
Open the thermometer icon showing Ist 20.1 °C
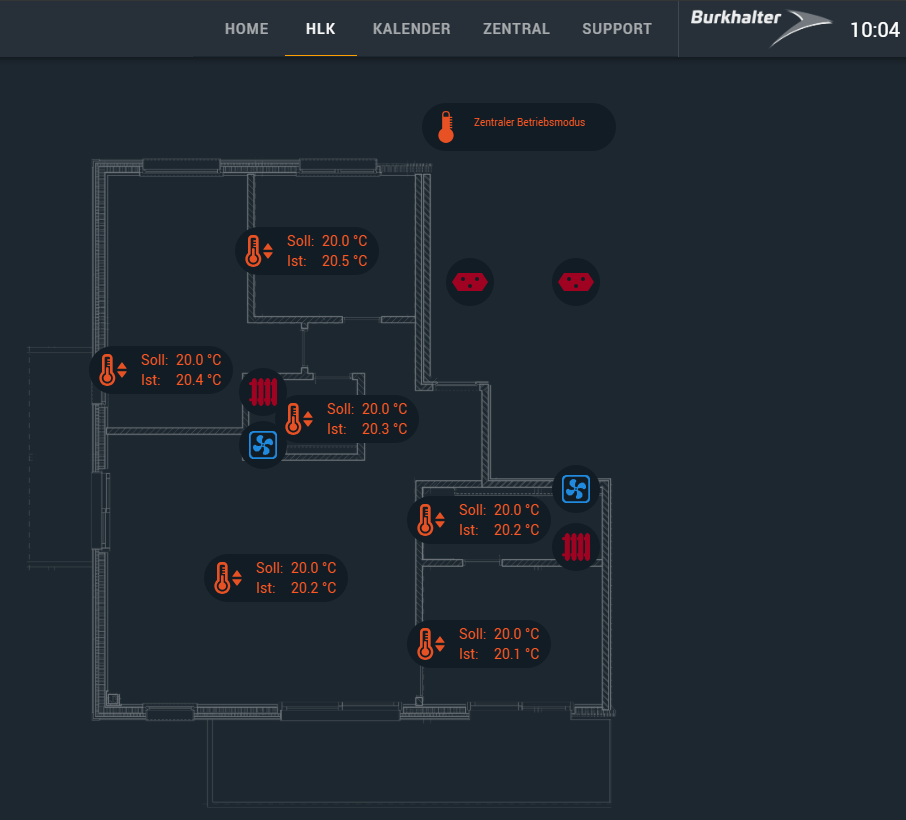pyautogui.click(x=425, y=644)
